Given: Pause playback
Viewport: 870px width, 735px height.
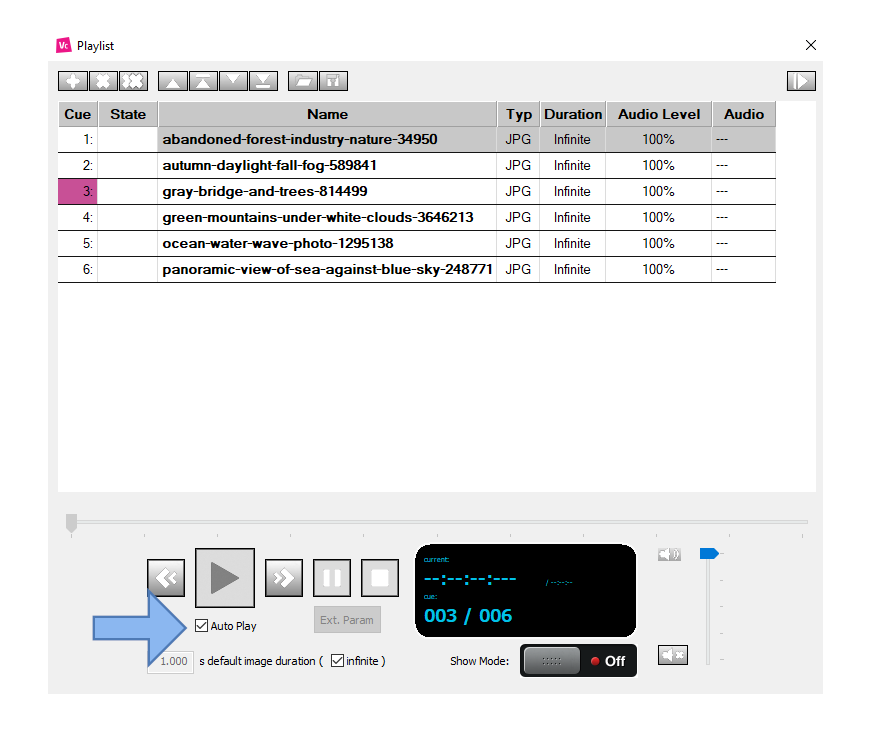Looking at the screenshot, I should coord(332,578).
